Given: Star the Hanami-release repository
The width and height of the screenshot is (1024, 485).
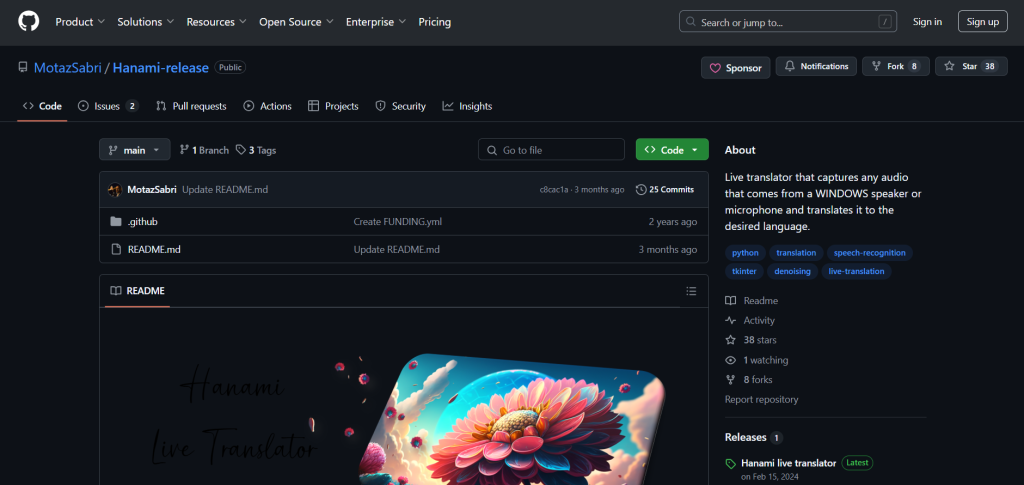Looking at the screenshot, I should (961, 67).
